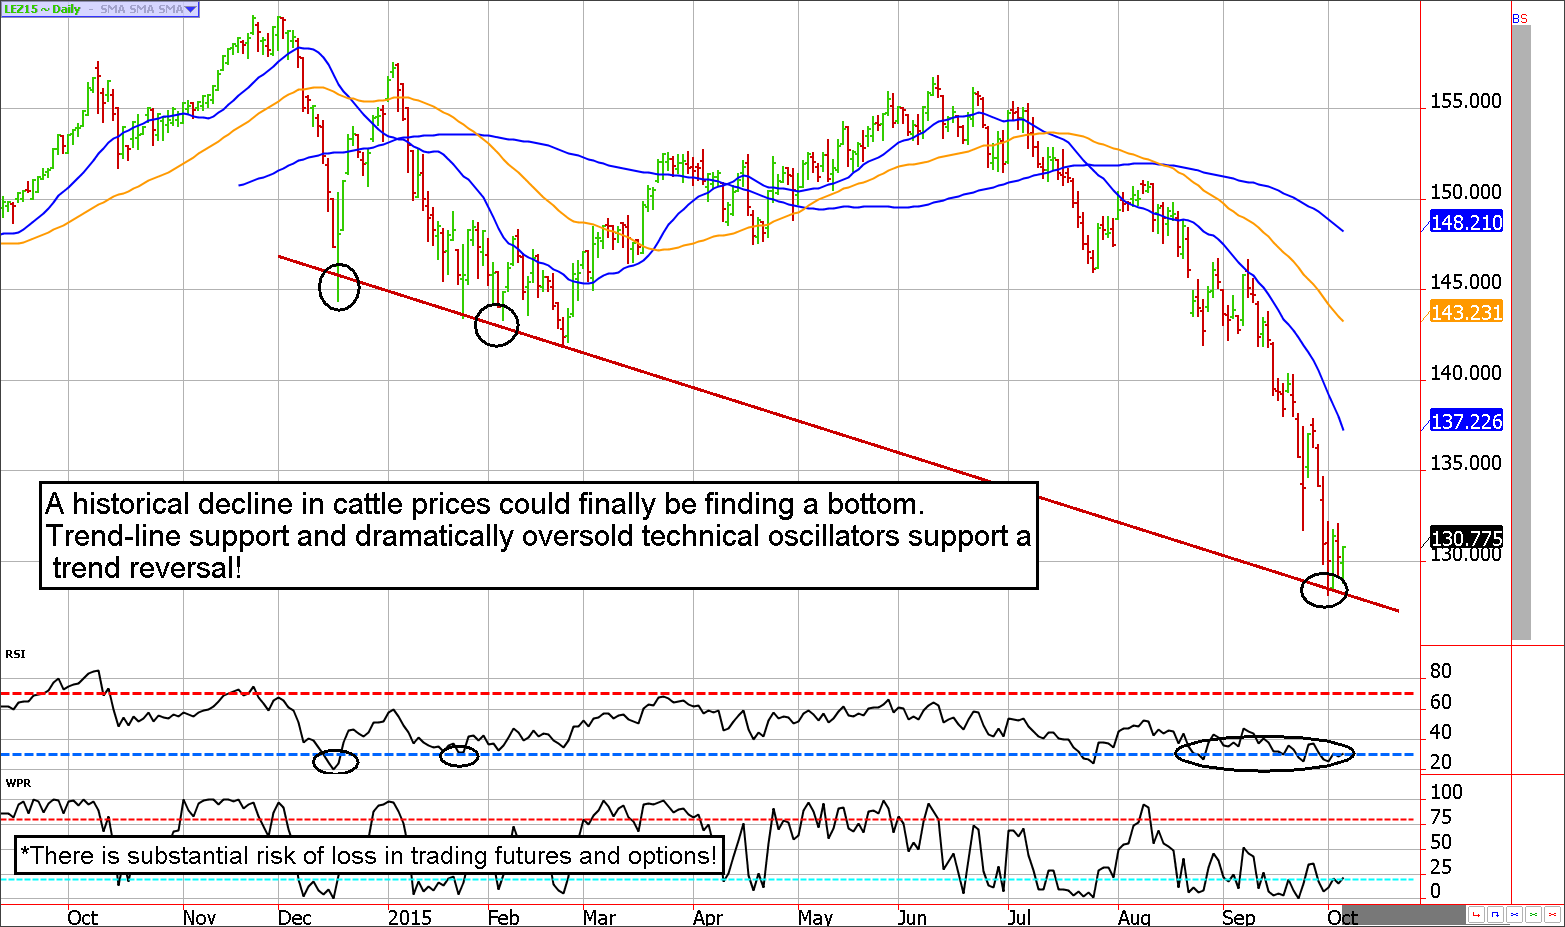Viewport: 1565px width, 927px height.
Task: Click the blue turn-arrow icon at bottom right
Action: pos(1494,914)
